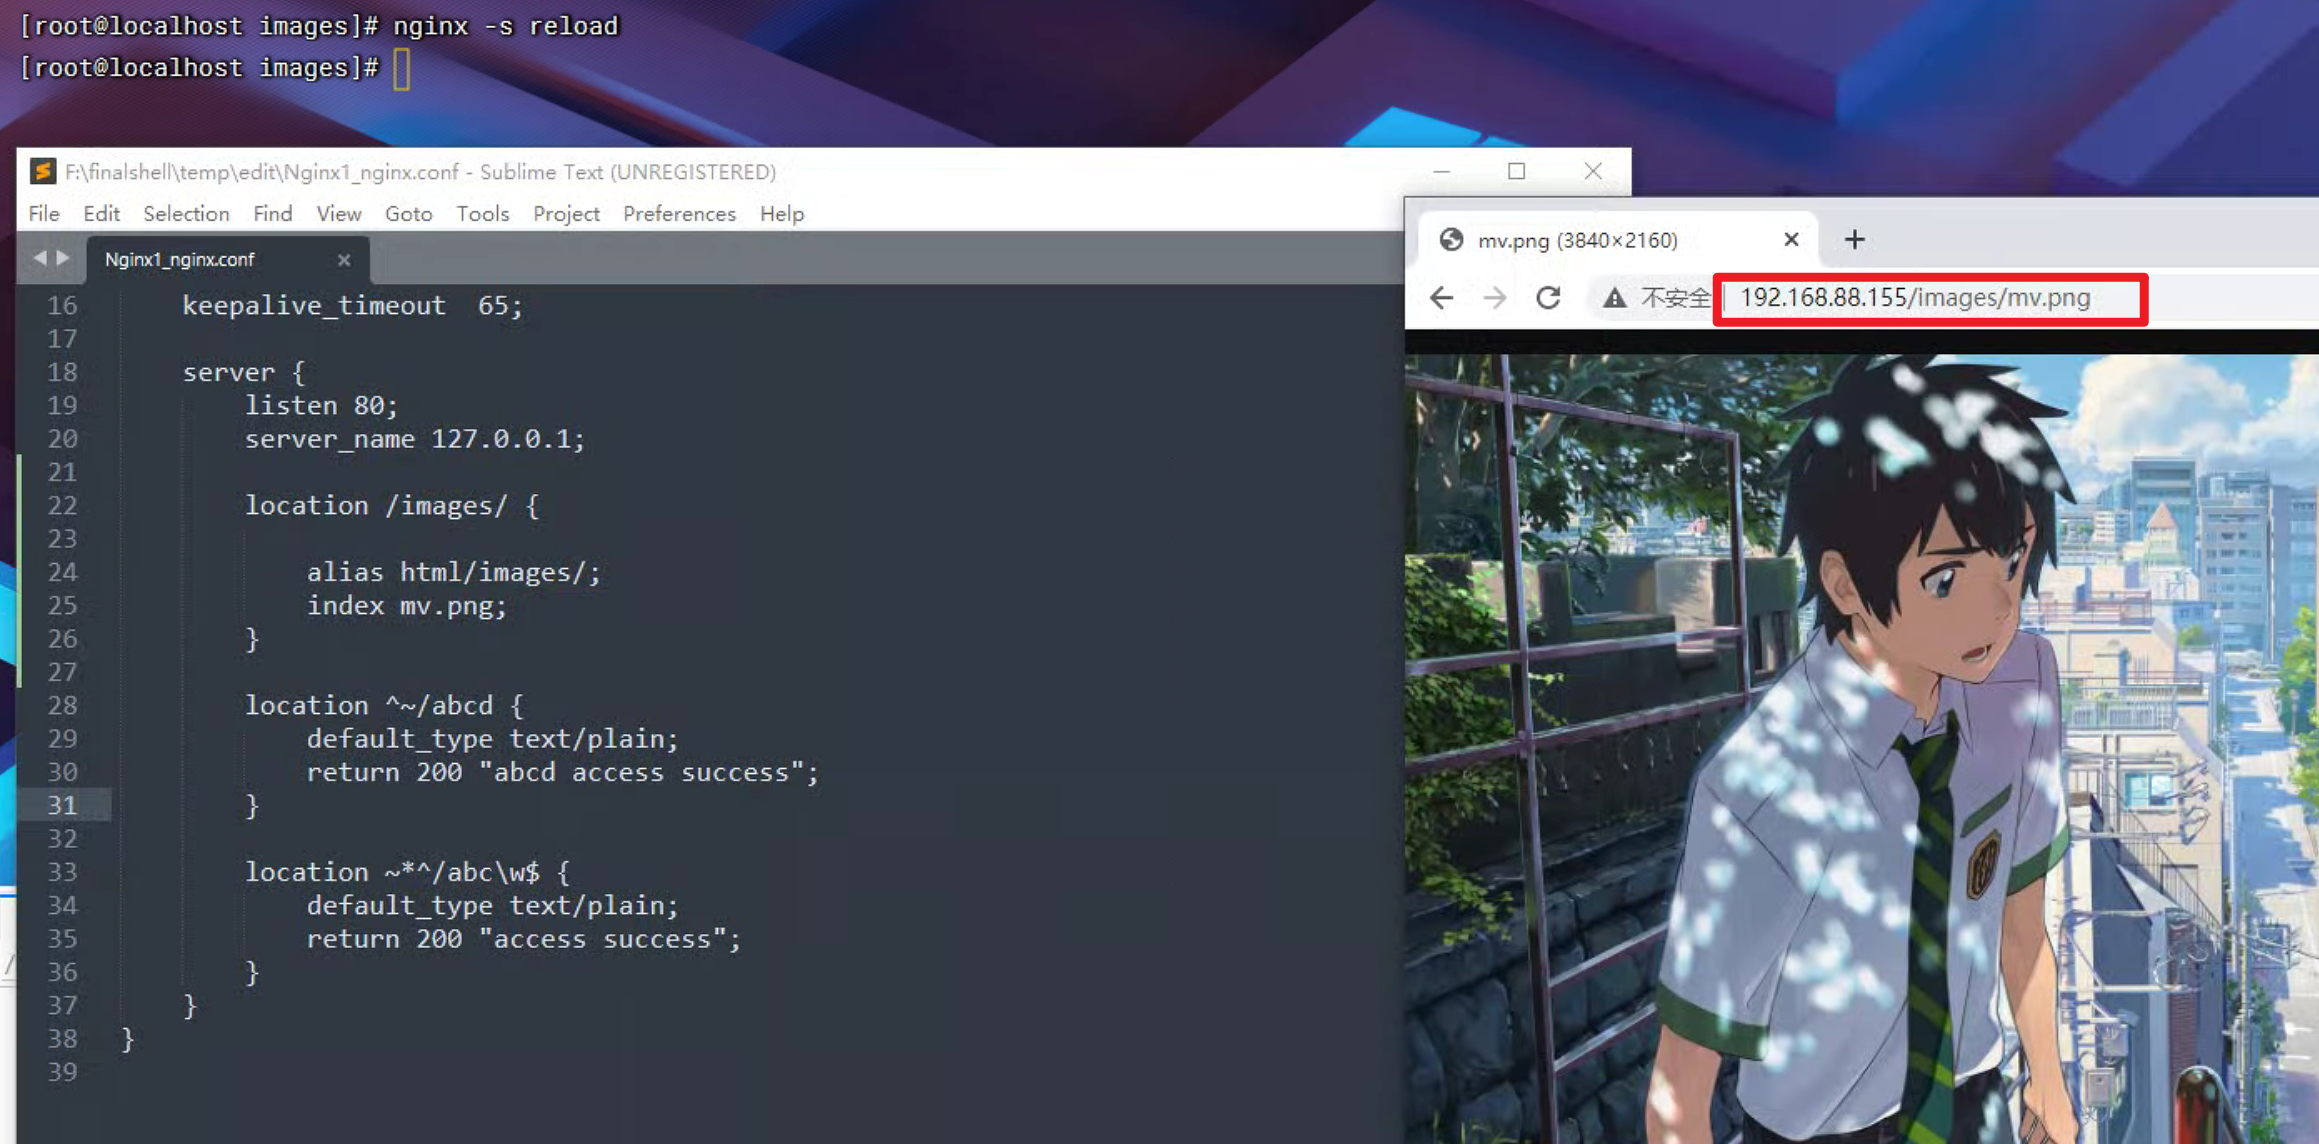
Task: Click the next tab right arrow
Action: pyautogui.click(x=63, y=258)
